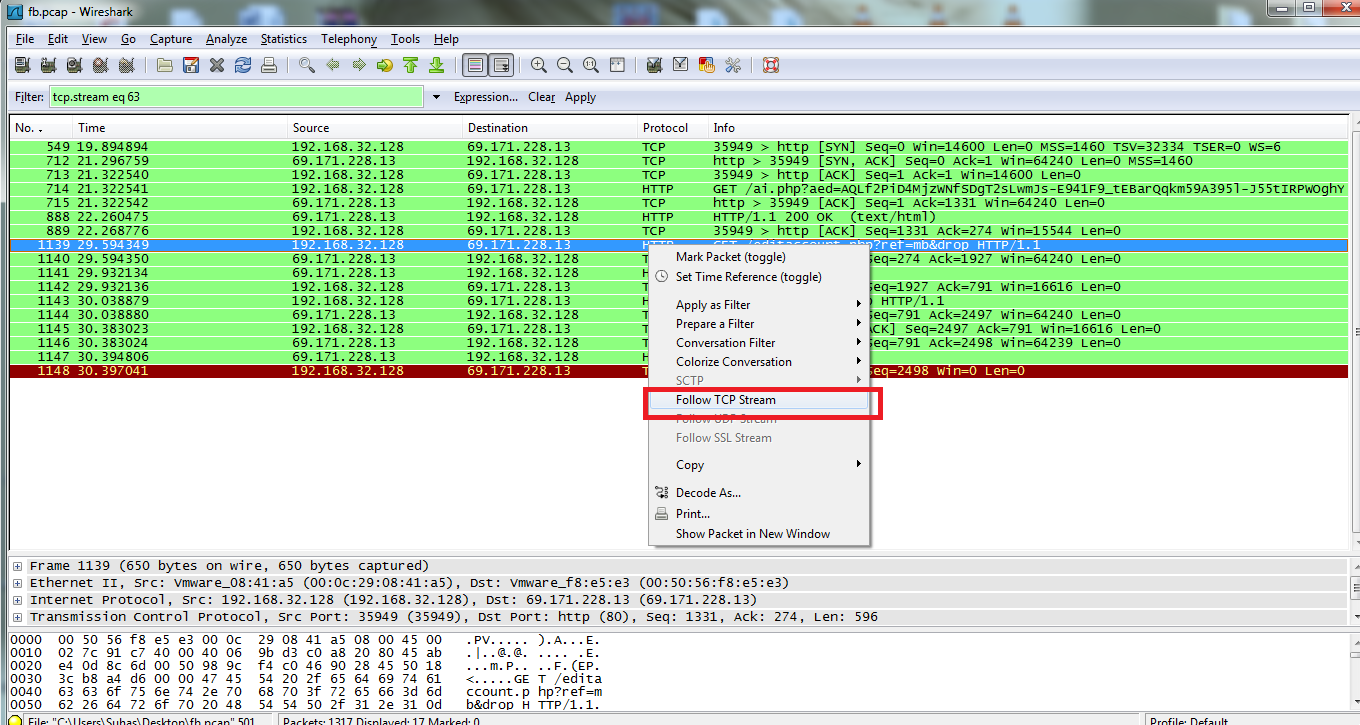Image resolution: width=1360 pixels, height=725 pixels.
Task: Open the Capture menu
Action: (x=171, y=39)
